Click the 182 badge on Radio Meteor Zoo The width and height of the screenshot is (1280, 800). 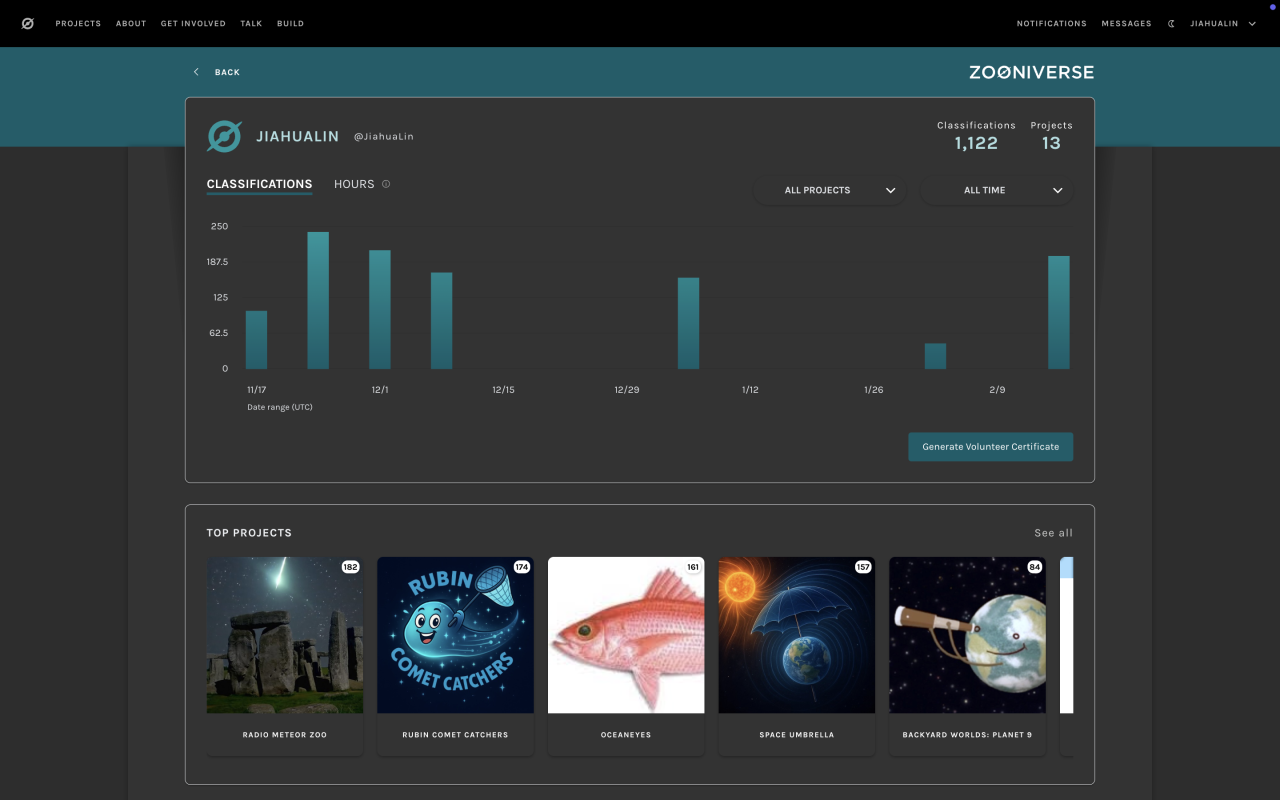(350, 567)
